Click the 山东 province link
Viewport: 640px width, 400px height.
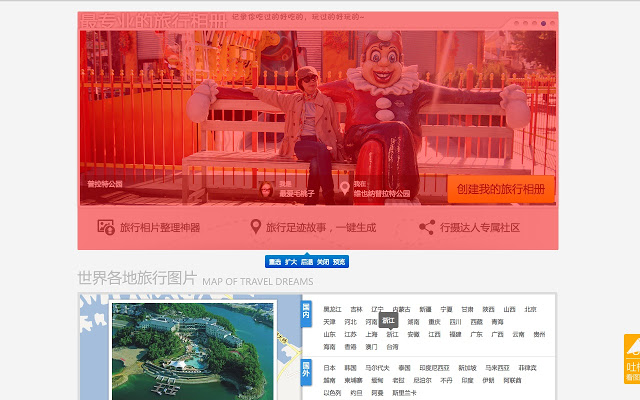[329, 334]
